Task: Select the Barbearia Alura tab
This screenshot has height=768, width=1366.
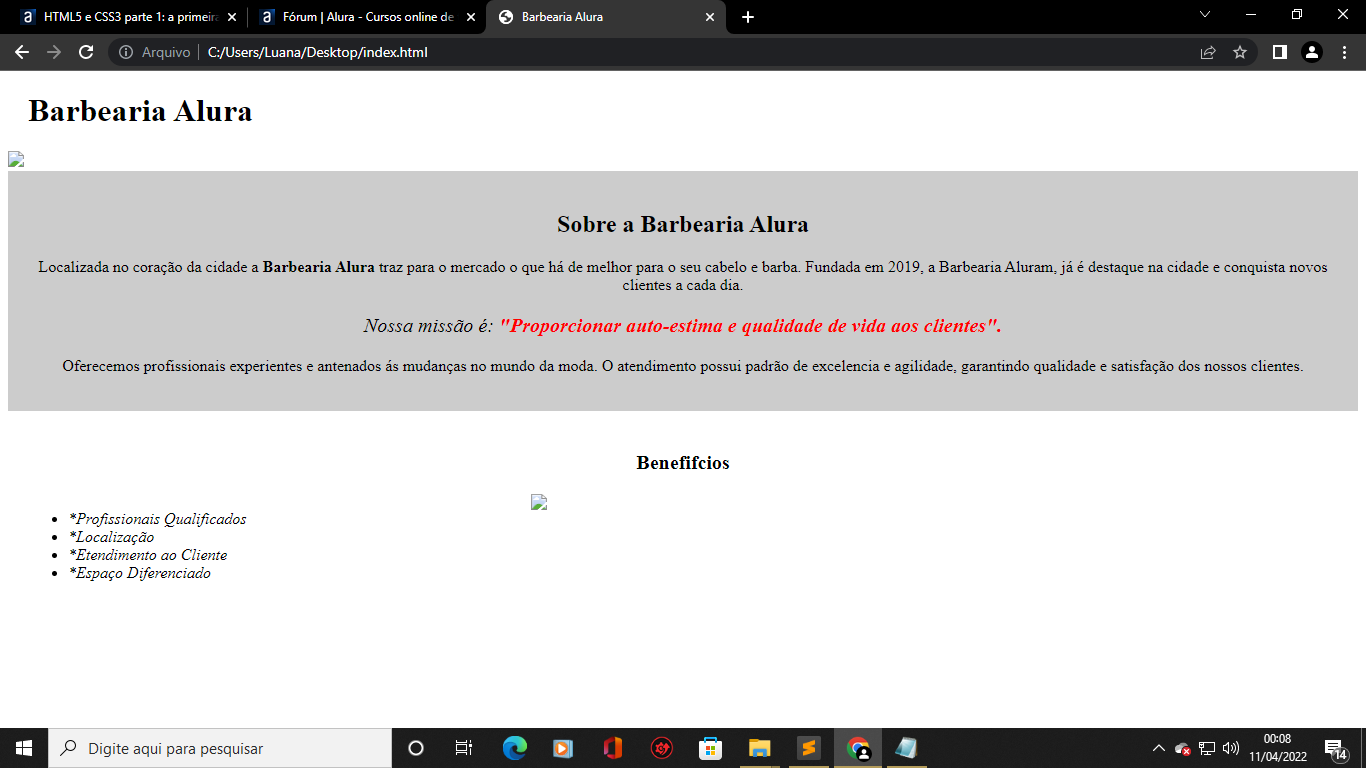Action: pos(606,17)
